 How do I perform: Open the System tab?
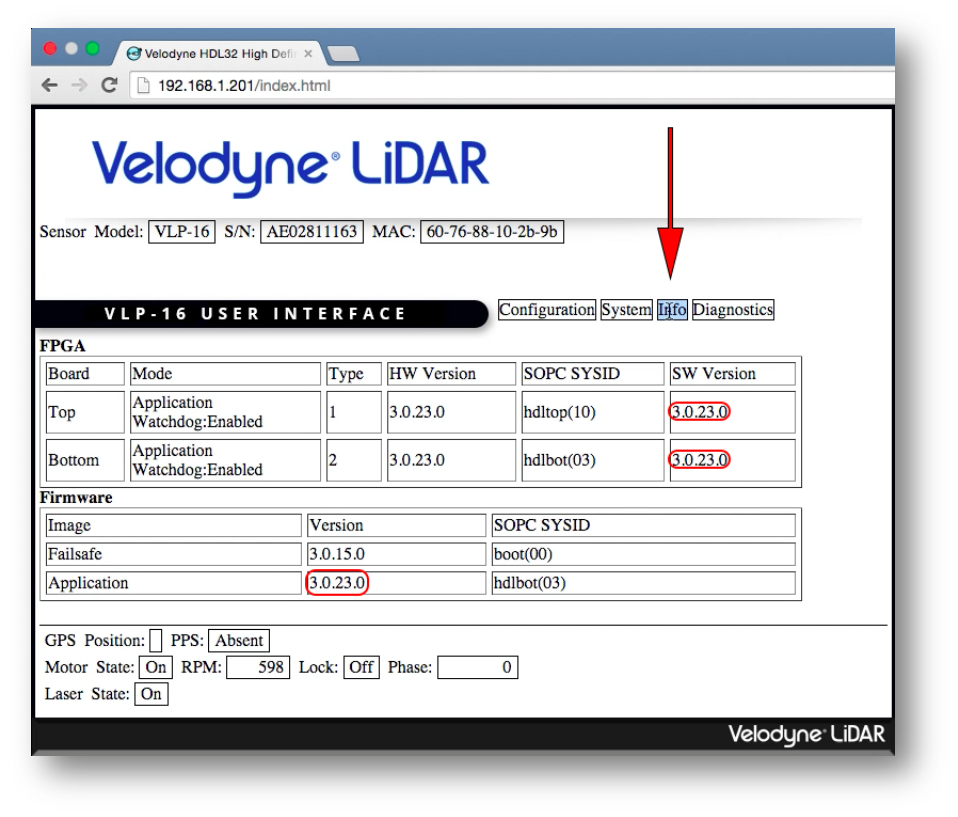626,310
